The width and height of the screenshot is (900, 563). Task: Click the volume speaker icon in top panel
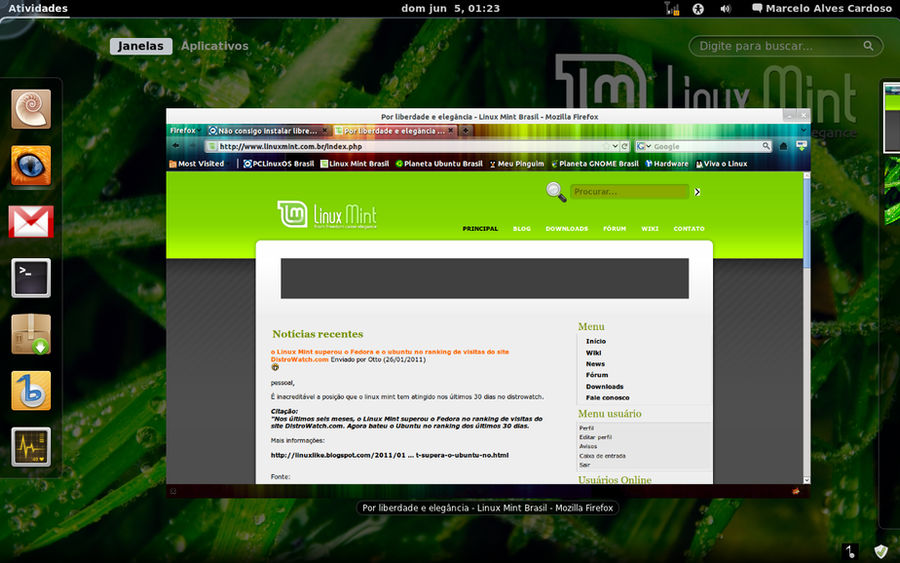pyautogui.click(x=726, y=9)
